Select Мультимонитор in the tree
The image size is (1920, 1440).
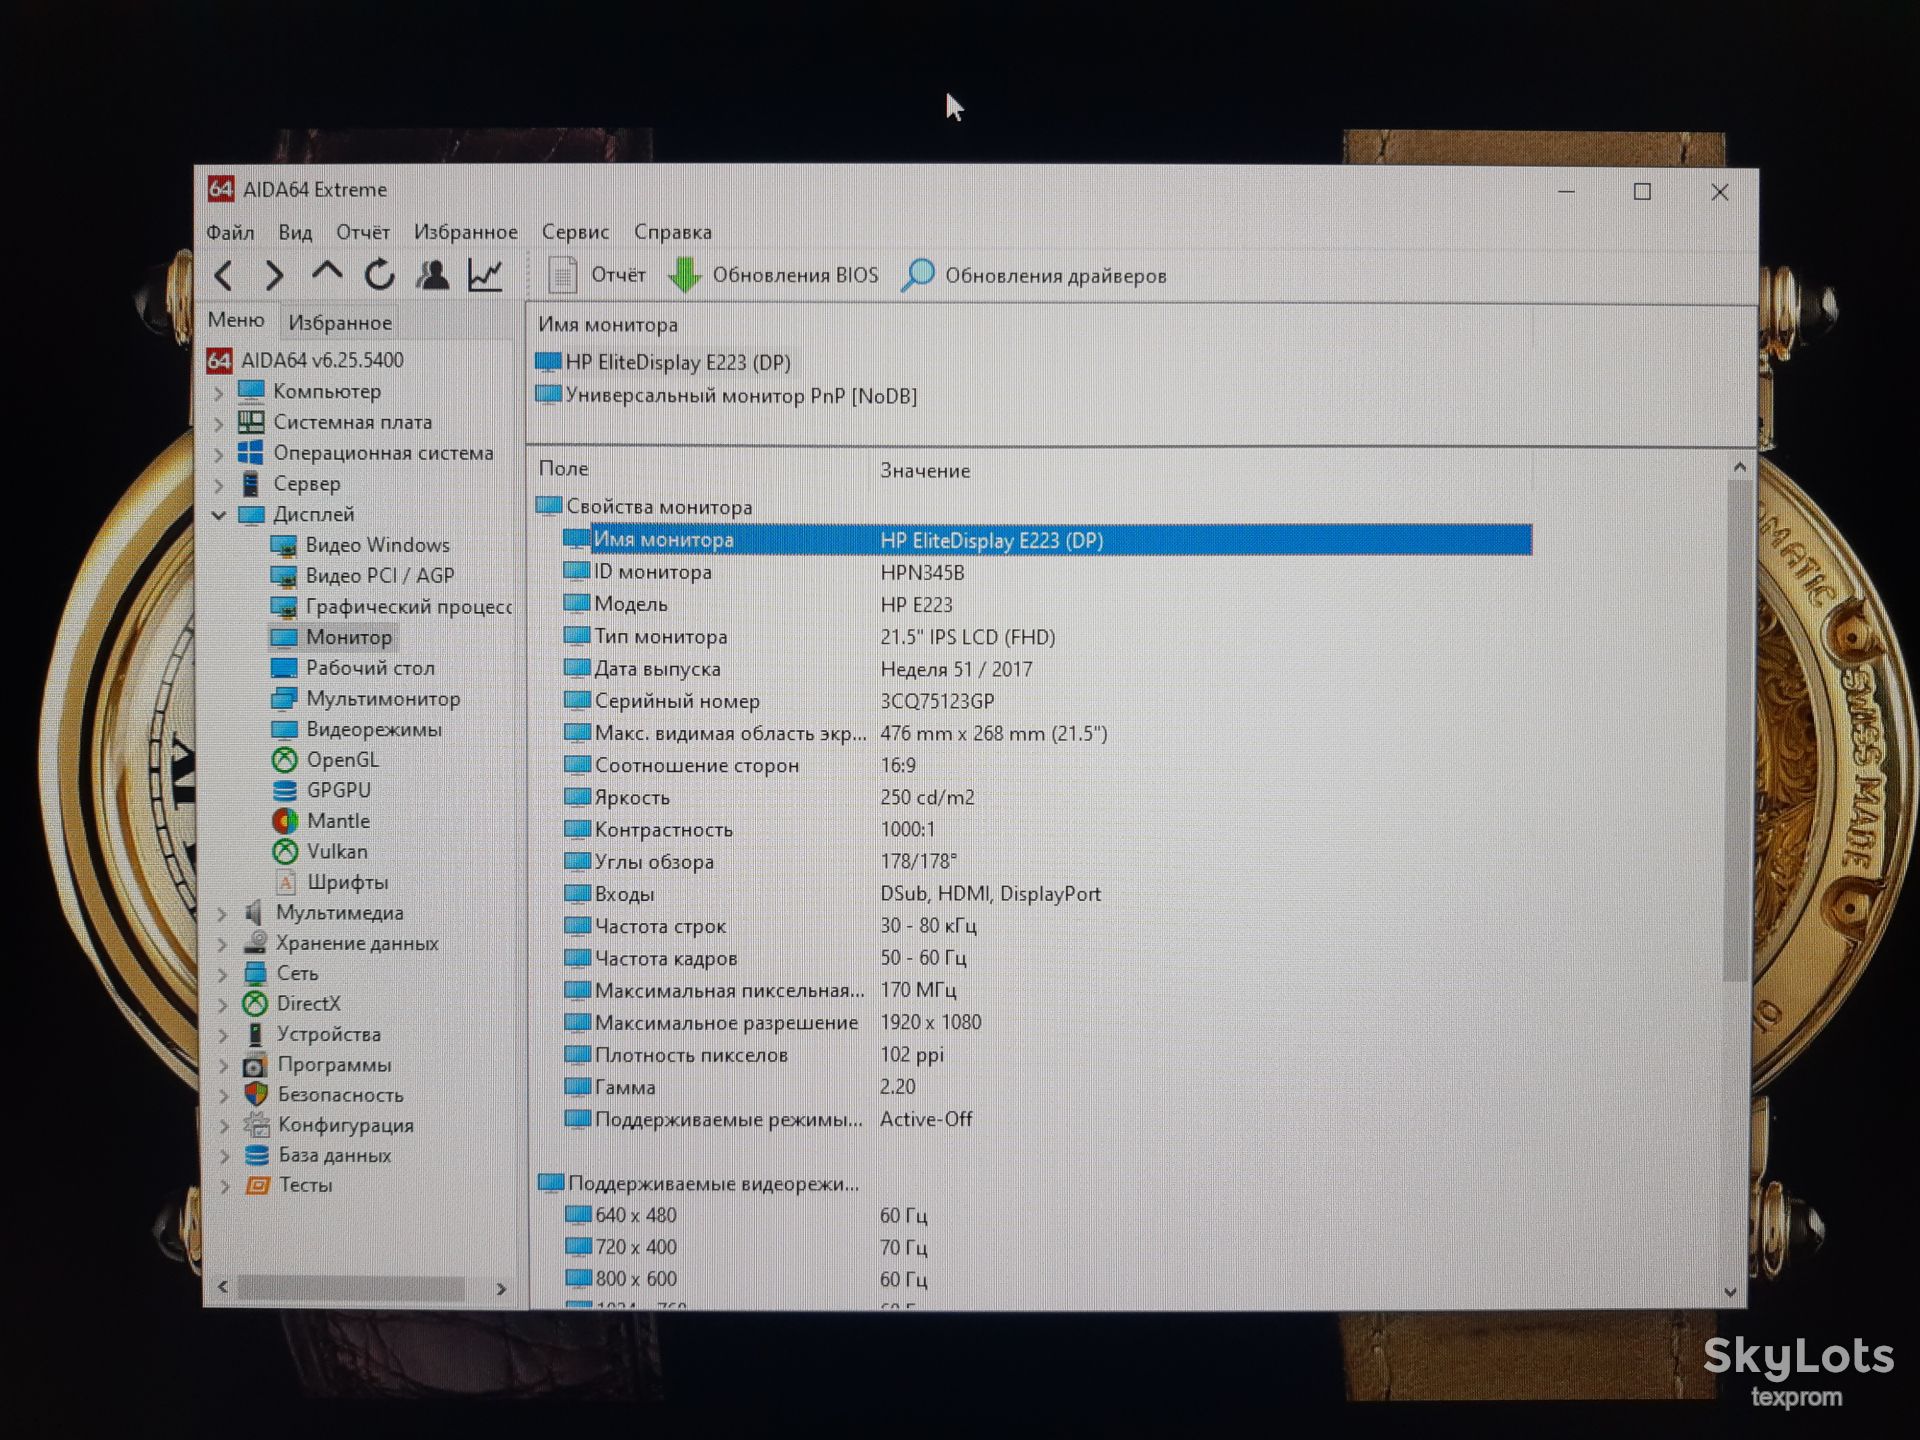383,699
